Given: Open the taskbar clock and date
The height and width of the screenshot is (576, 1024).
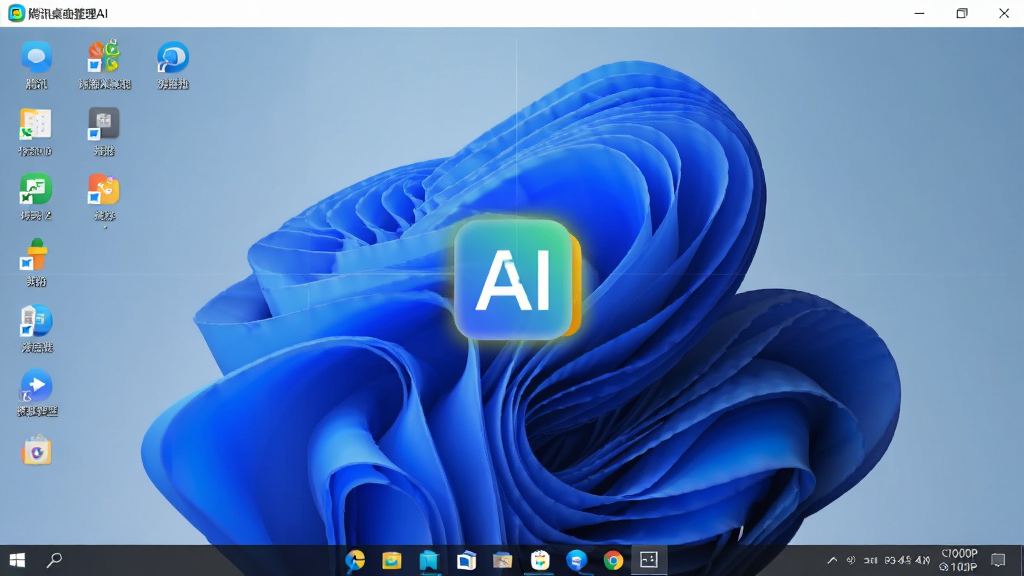Looking at the screenshot, I should pyautogui.click(x=959, y=560).
